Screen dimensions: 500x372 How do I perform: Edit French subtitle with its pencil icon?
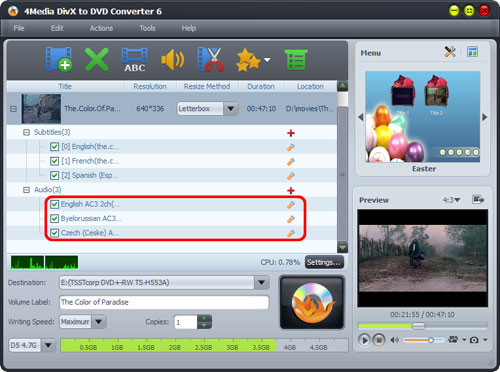tap(291, 162)
